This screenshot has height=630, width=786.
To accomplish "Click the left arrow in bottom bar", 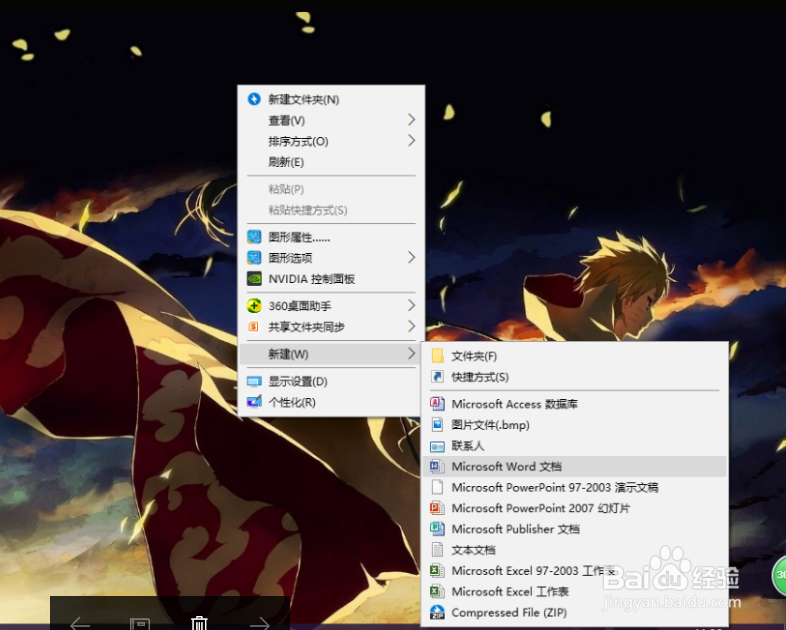I will click(80, 624).
